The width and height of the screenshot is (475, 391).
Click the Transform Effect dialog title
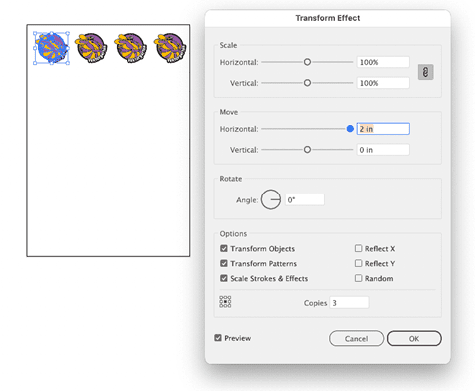[x=328, y=18]
